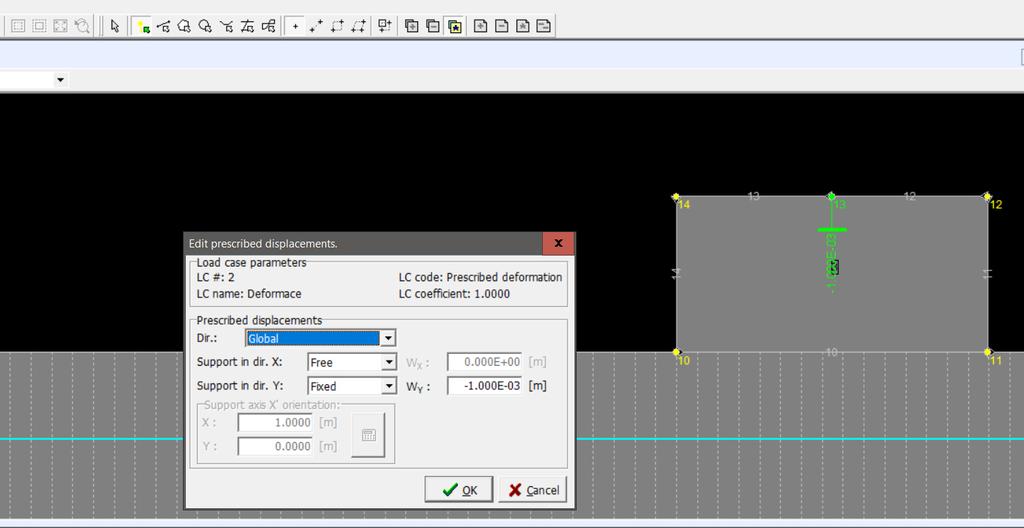Open Support in dir. Y dropdown
Viewport: 1024px width, 528px height.
coord(351,386)
